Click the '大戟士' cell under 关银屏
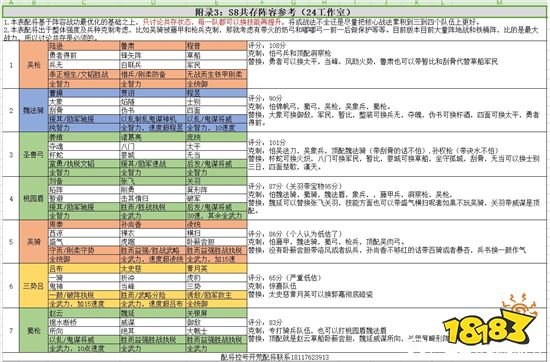550x362 pixels. pos(216,330)
